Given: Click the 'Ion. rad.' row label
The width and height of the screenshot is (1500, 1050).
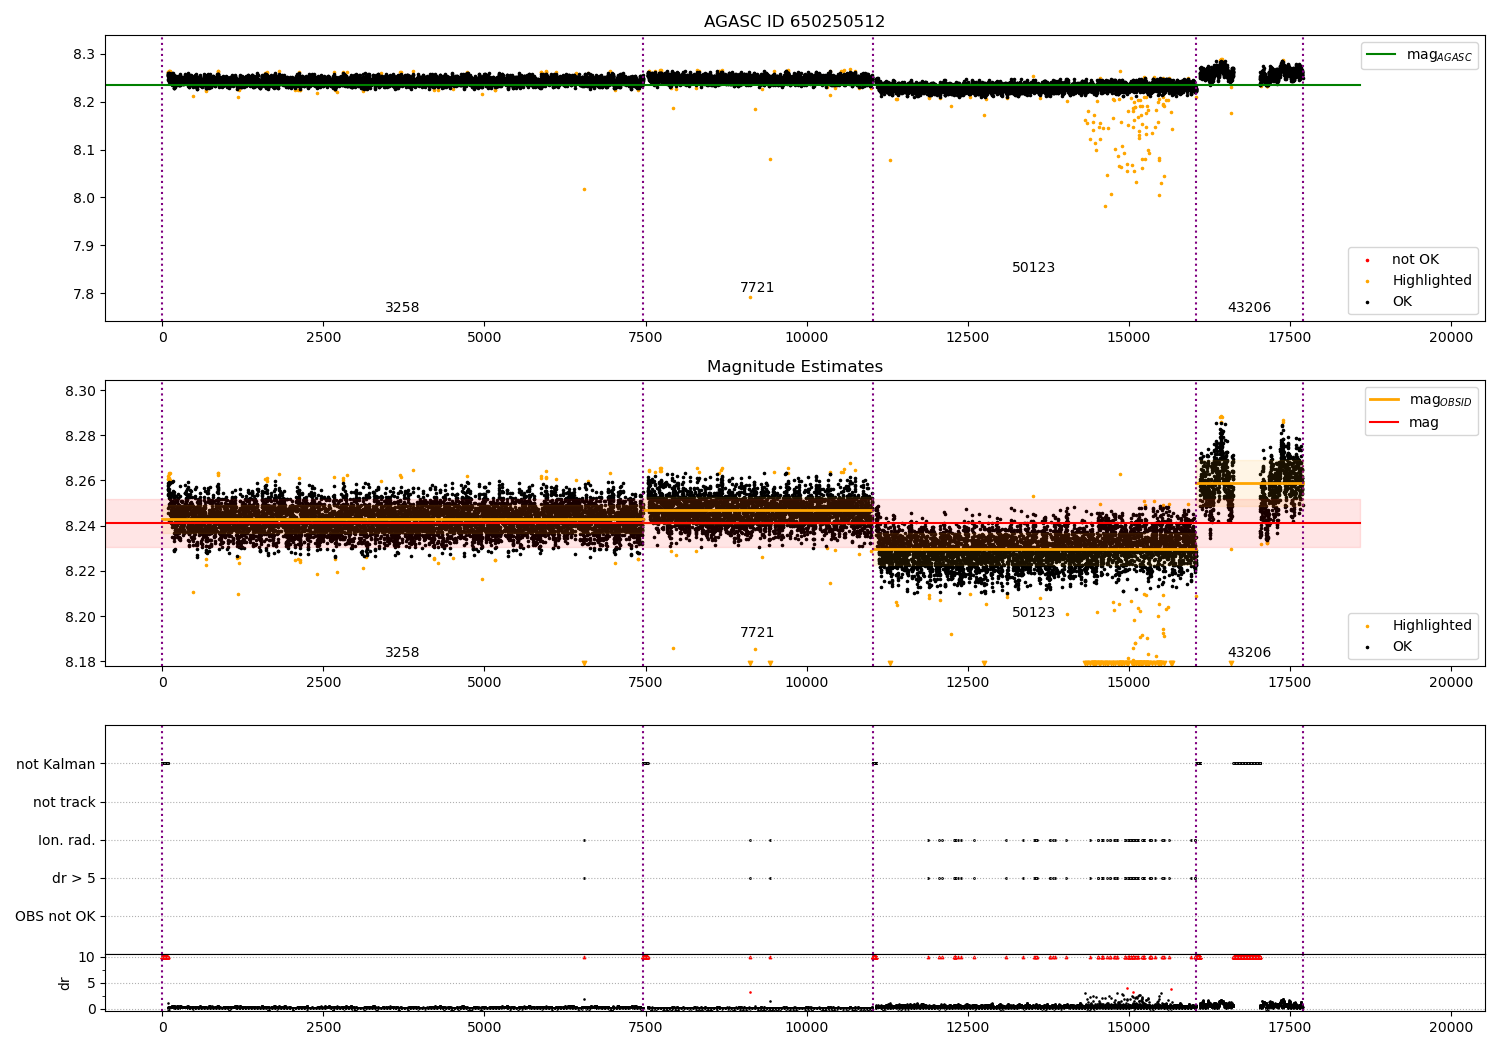Looking at the screenshot, I should pyautogui.click(x=67, y=841).
